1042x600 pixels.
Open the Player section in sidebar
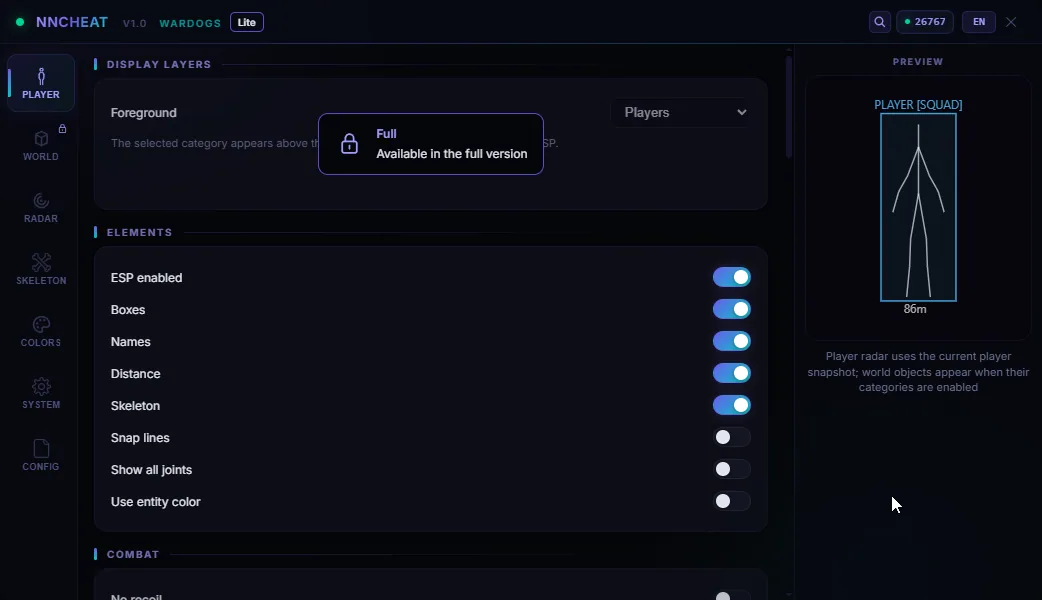click(x=41, y=83)
